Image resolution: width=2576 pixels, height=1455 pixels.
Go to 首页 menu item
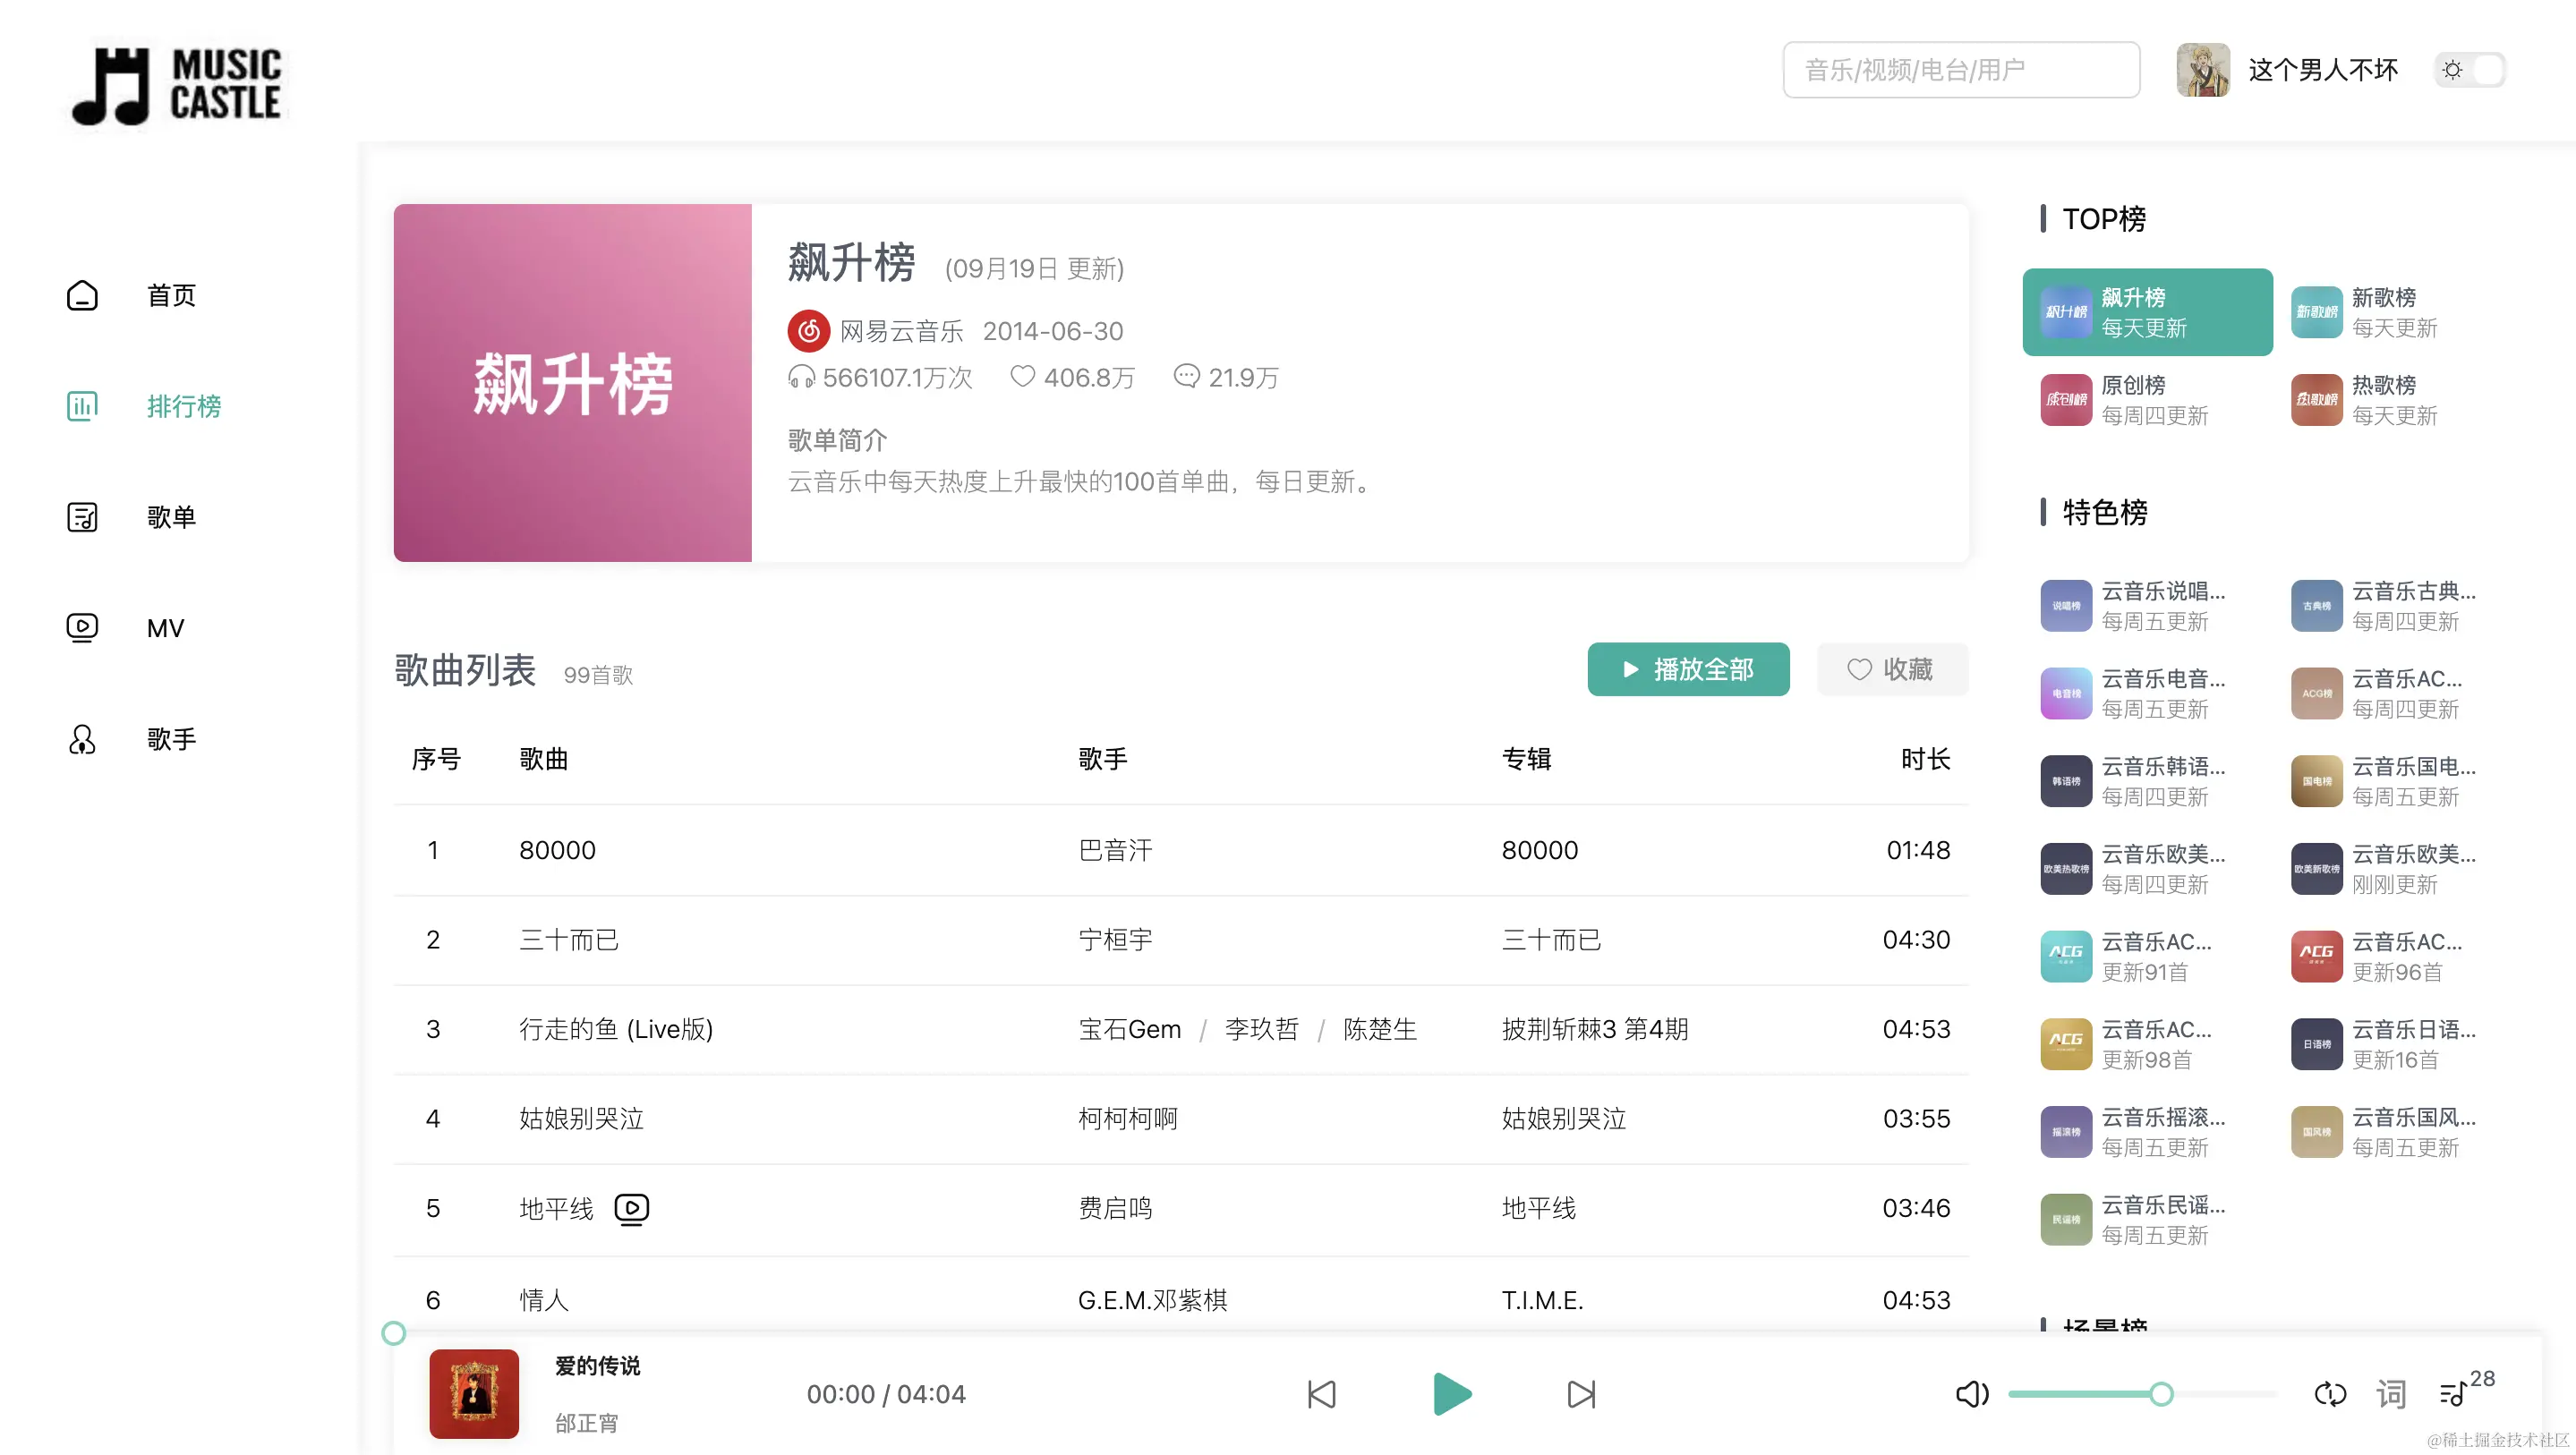pyautogui.click(x=171, y=295)
